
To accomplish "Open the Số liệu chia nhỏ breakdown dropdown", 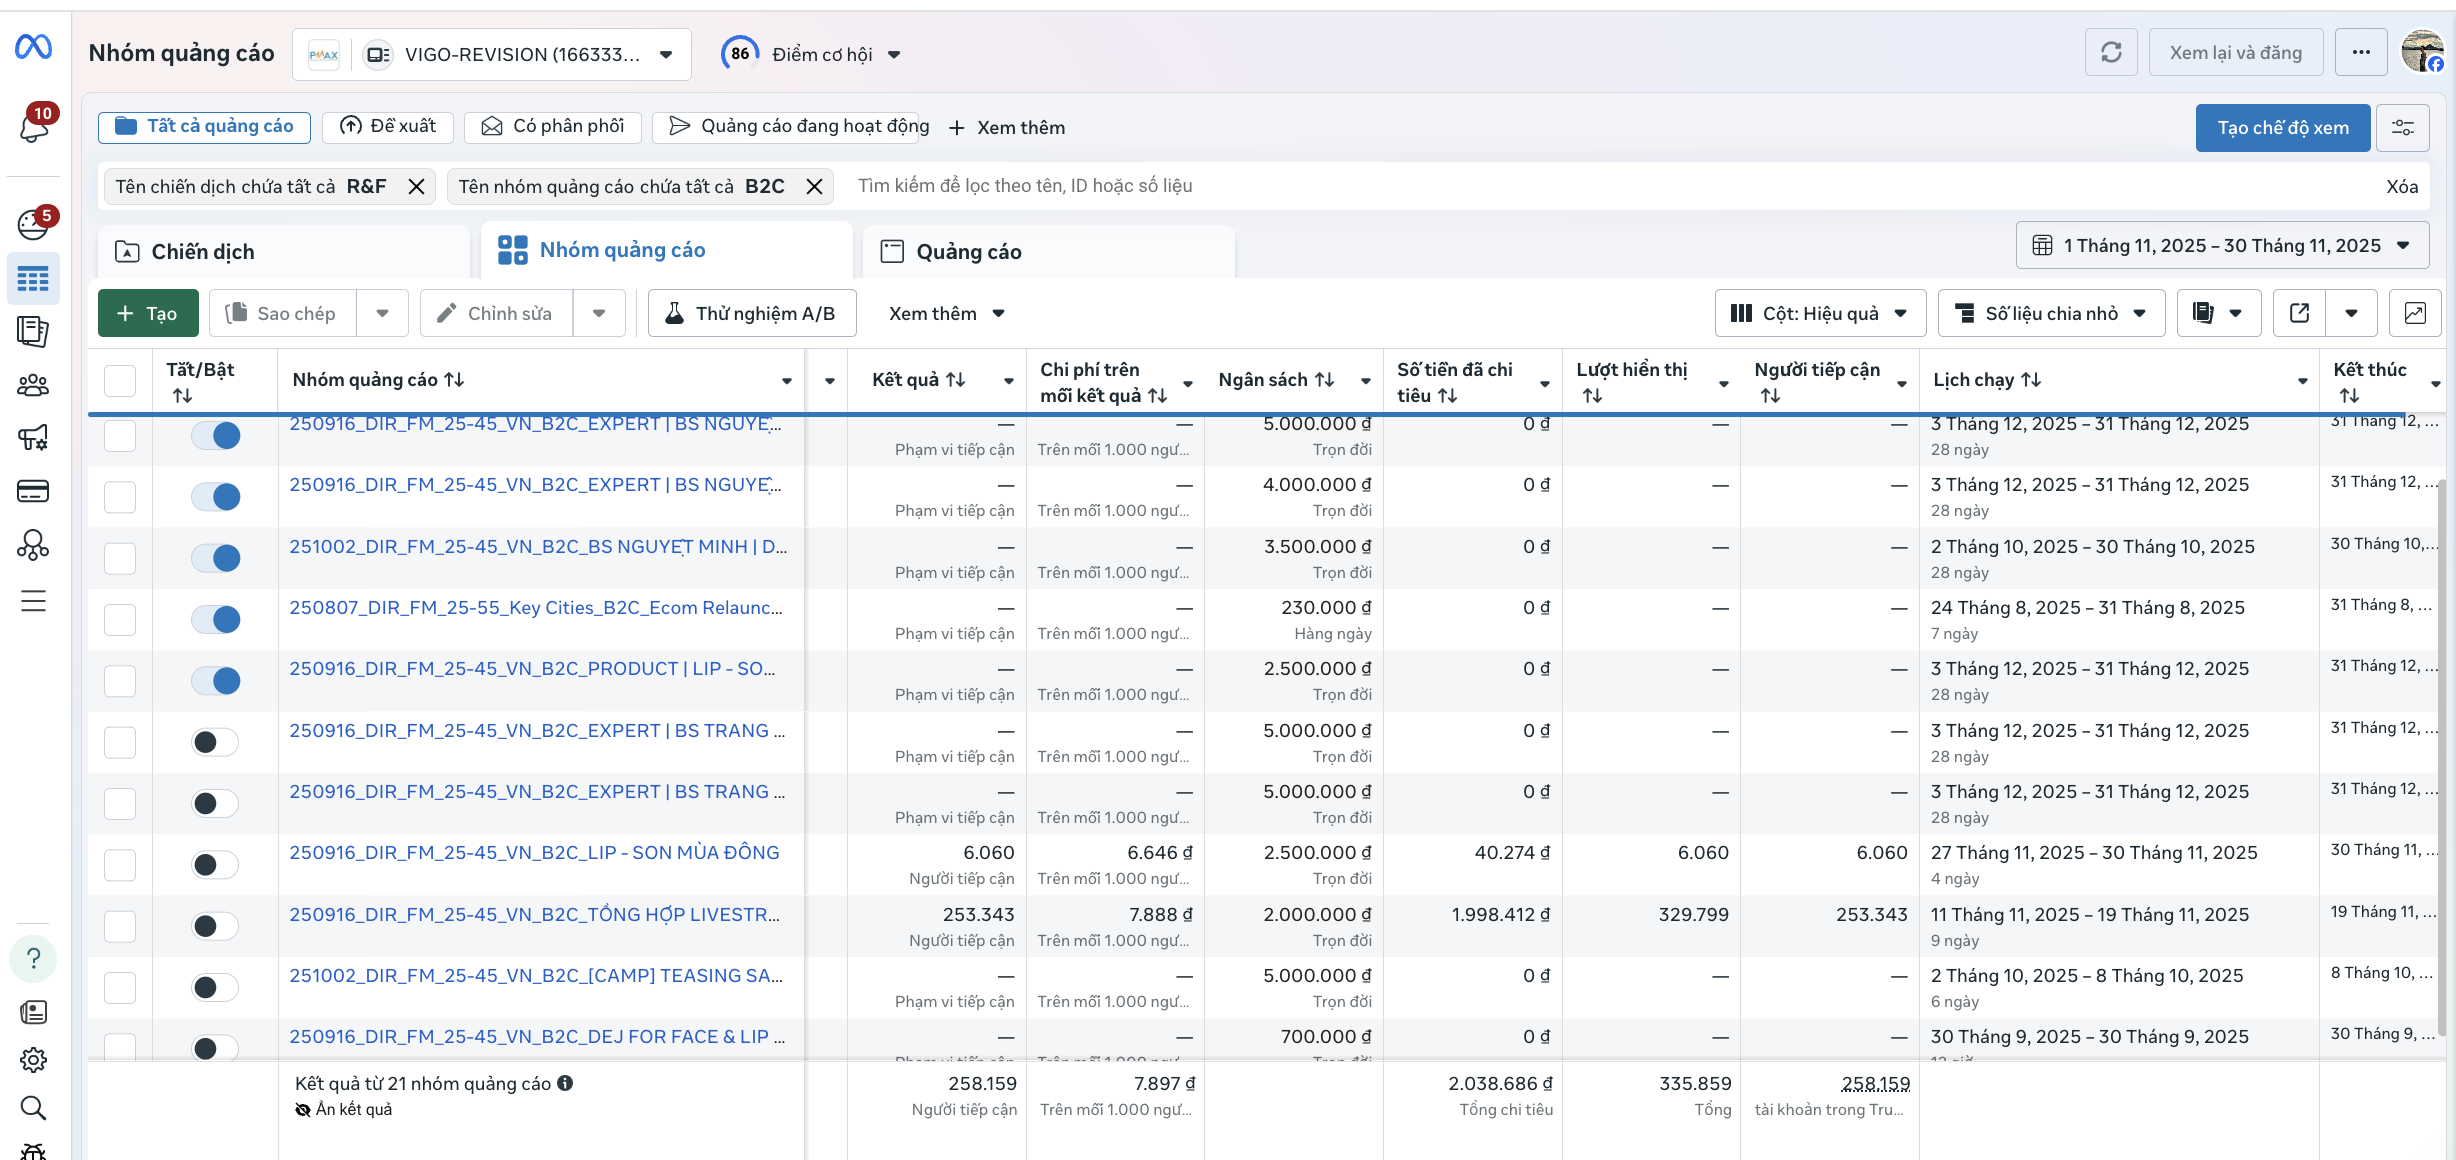I will point(2050,313).
